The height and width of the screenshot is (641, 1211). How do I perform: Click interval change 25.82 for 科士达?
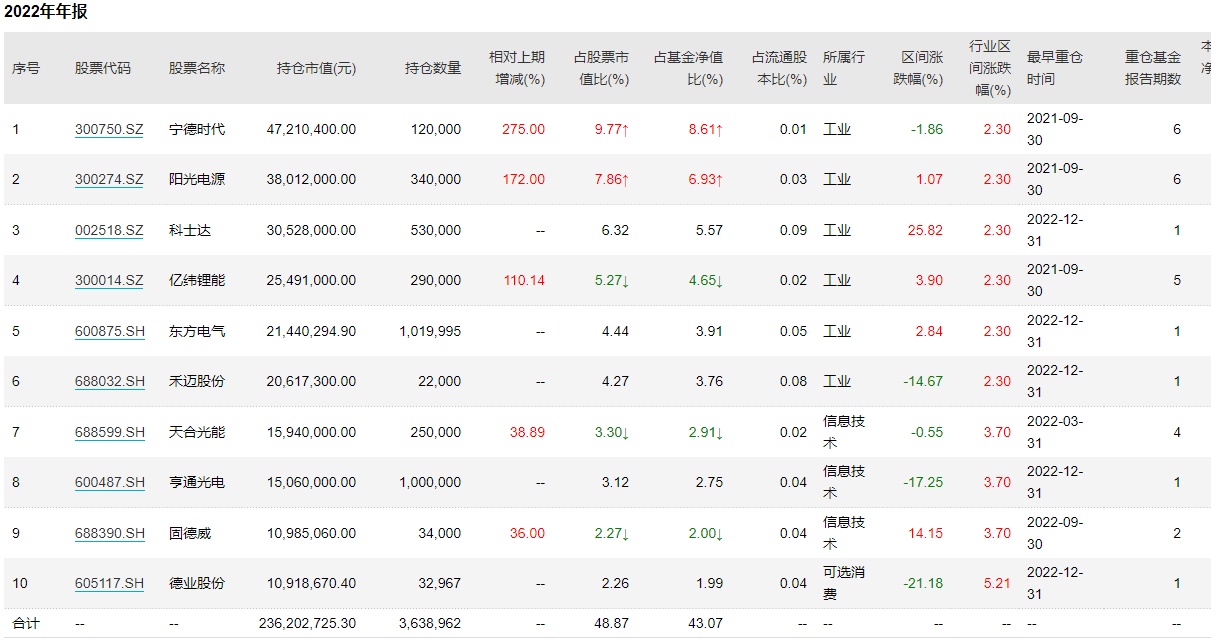tap(926, 230)
